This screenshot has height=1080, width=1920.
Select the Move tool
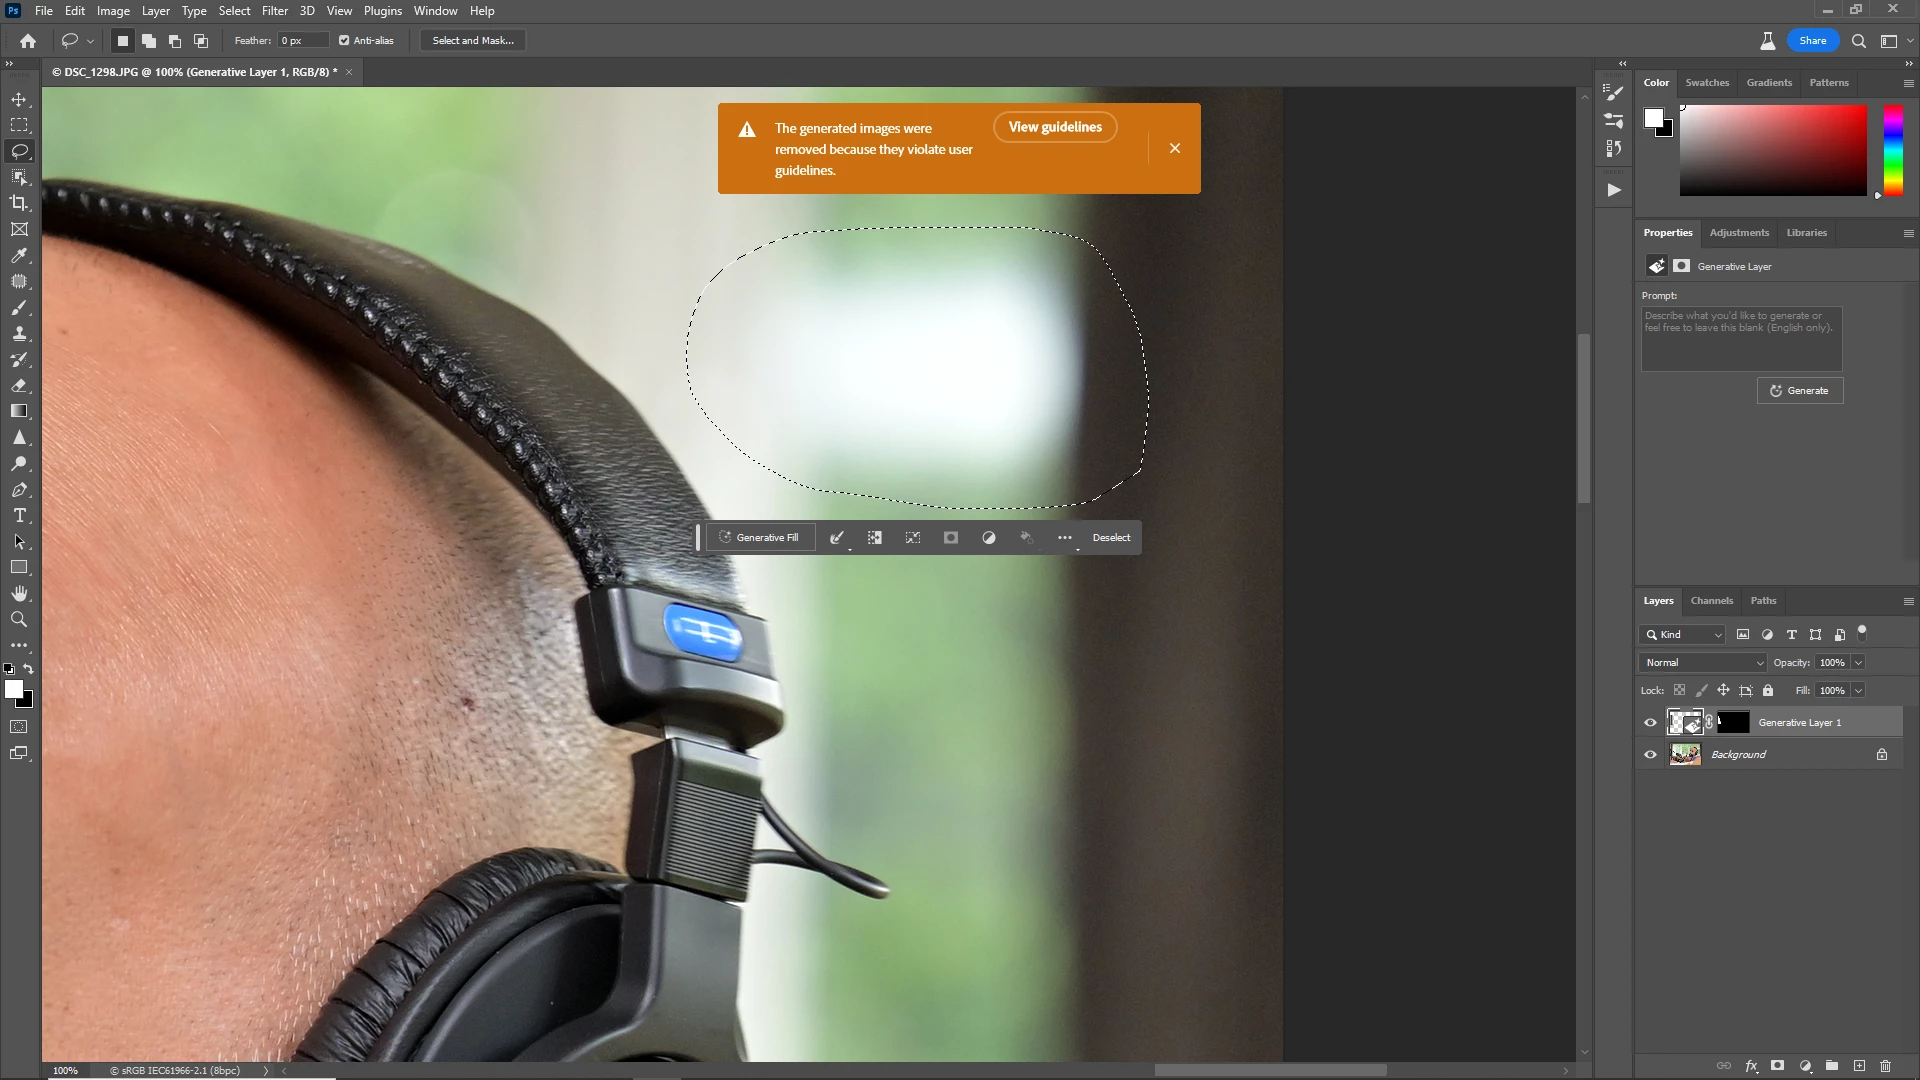[19, 100]
